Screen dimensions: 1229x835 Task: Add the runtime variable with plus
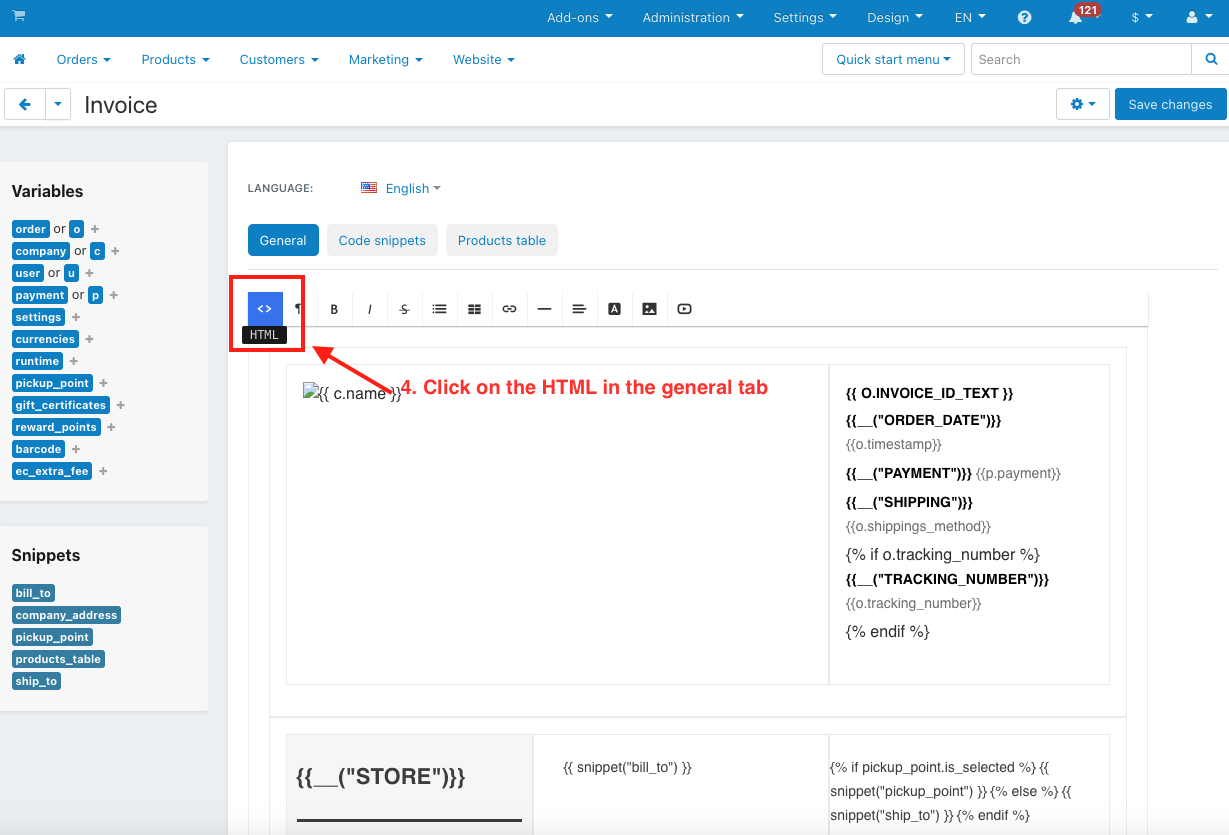(x=74, y=361)
